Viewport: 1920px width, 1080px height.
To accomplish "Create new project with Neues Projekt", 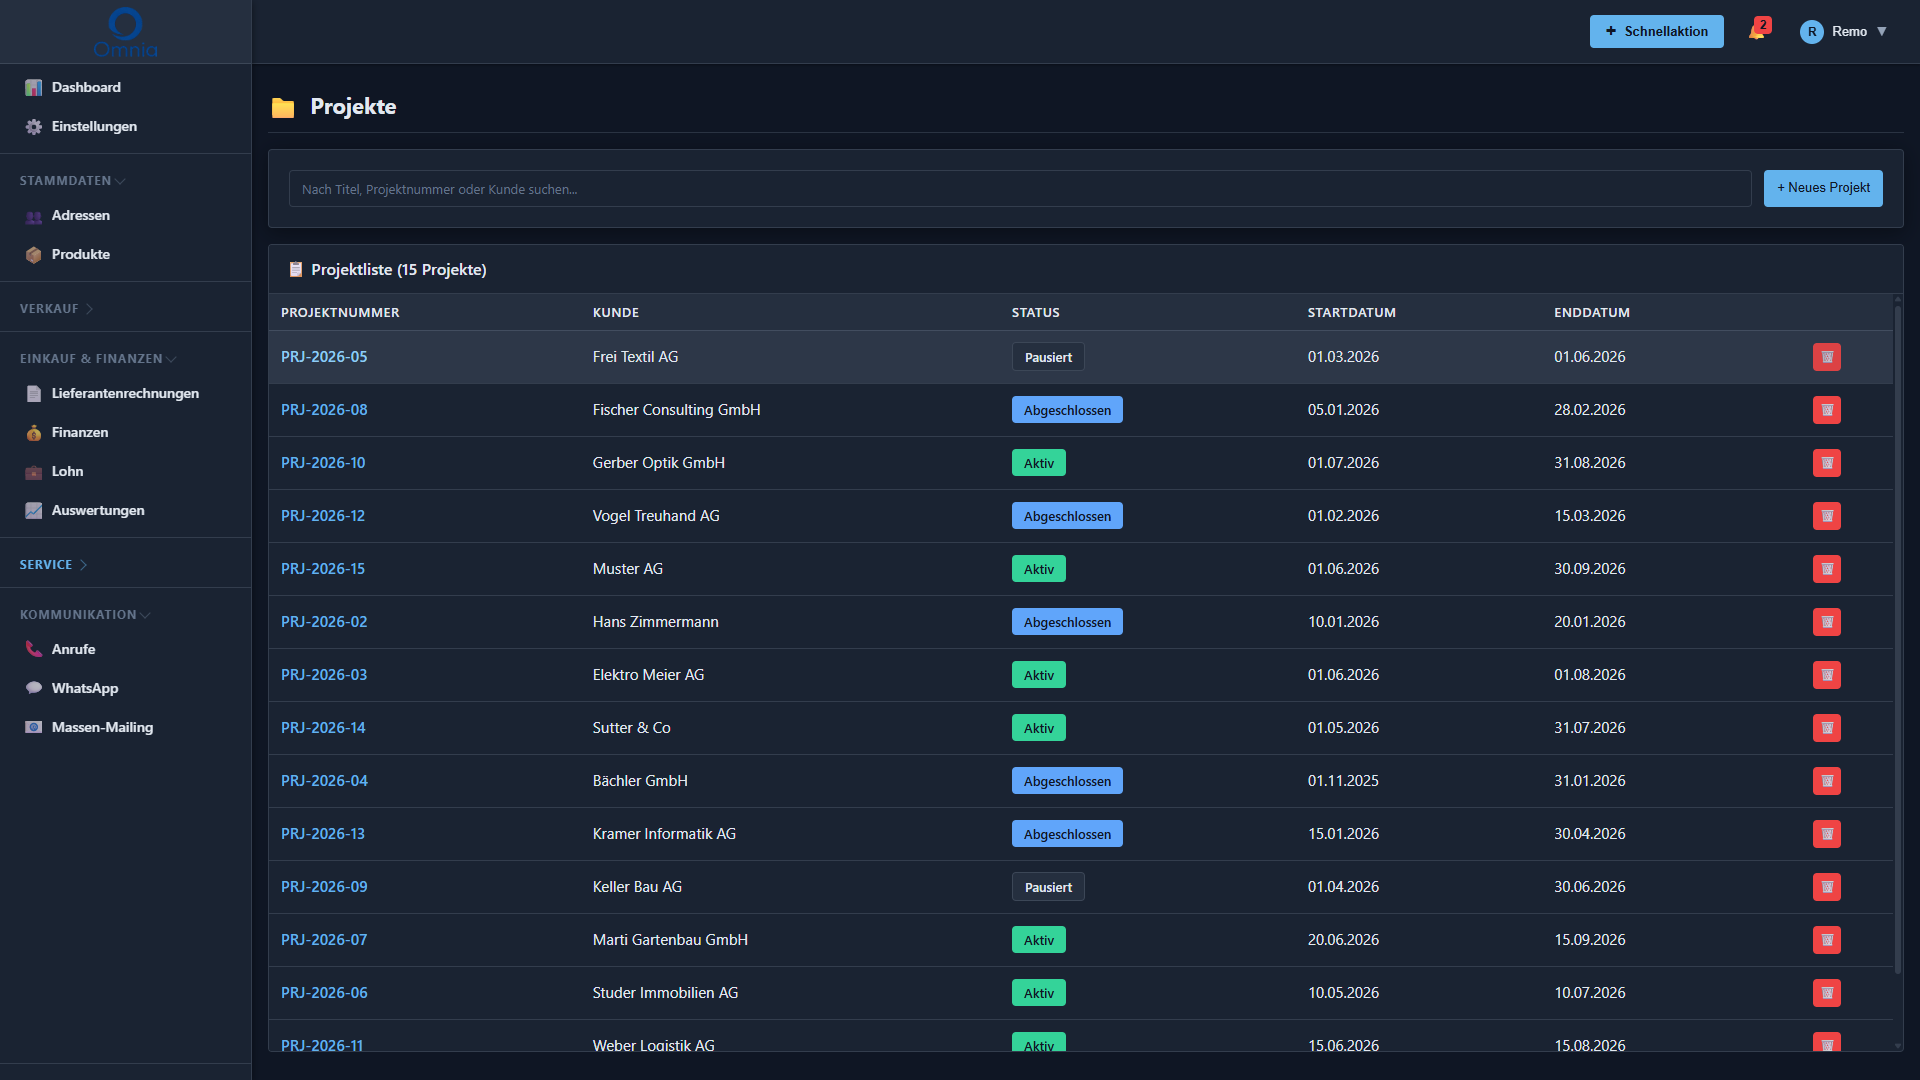I will click(1822, 188).
